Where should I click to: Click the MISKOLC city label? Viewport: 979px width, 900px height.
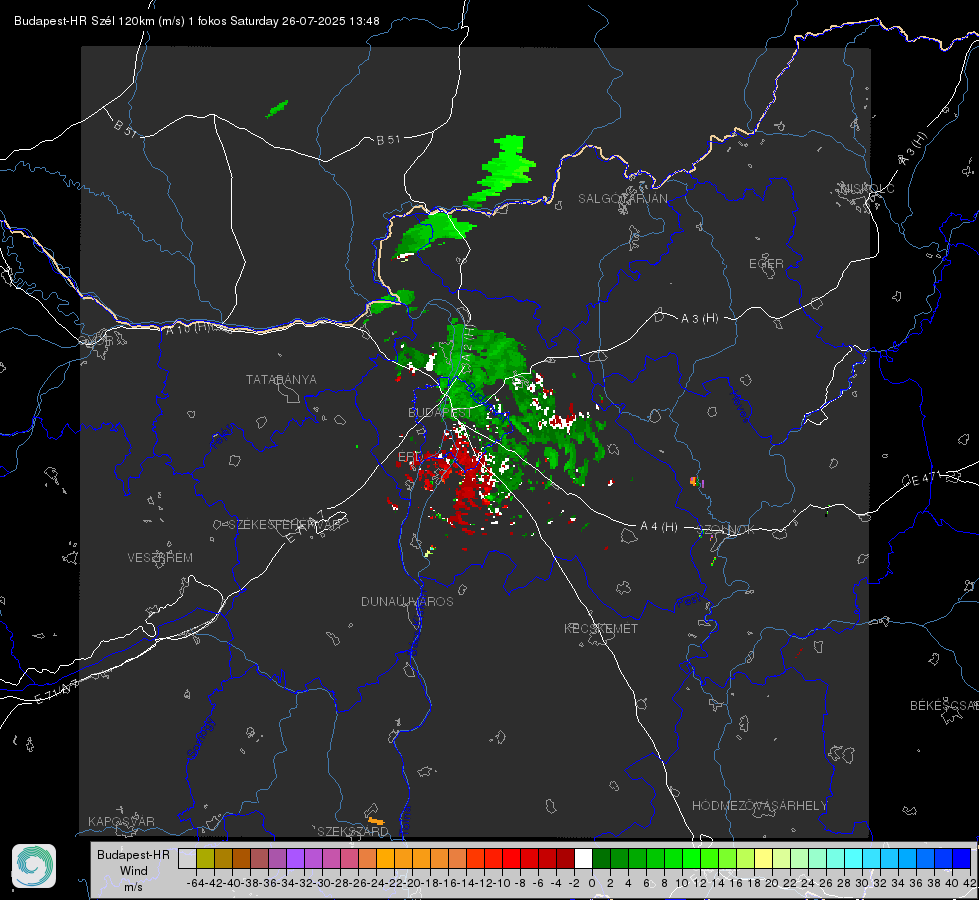[x=867, y=188]
